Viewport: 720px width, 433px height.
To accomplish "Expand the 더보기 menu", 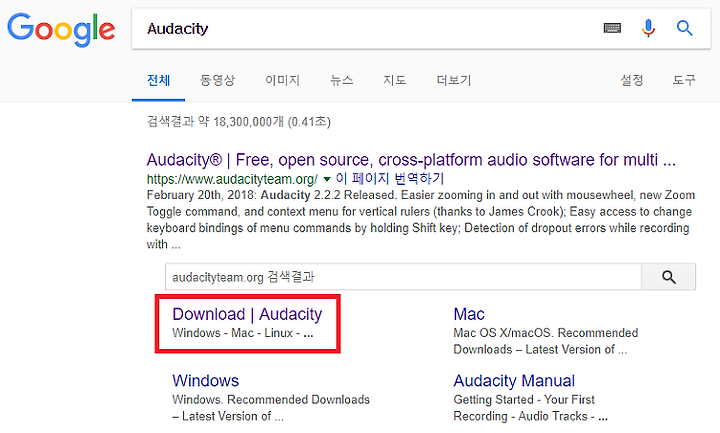I will [x=454, y=80].
